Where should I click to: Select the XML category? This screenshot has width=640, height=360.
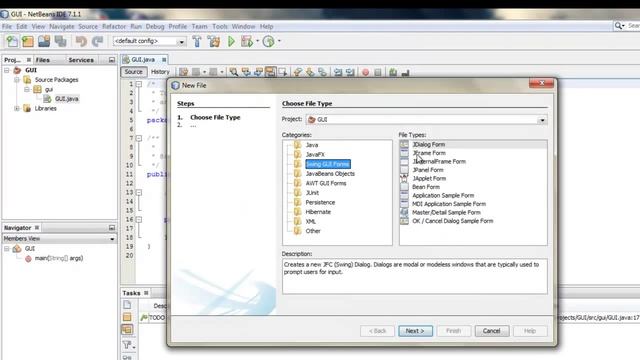[311, 222]
